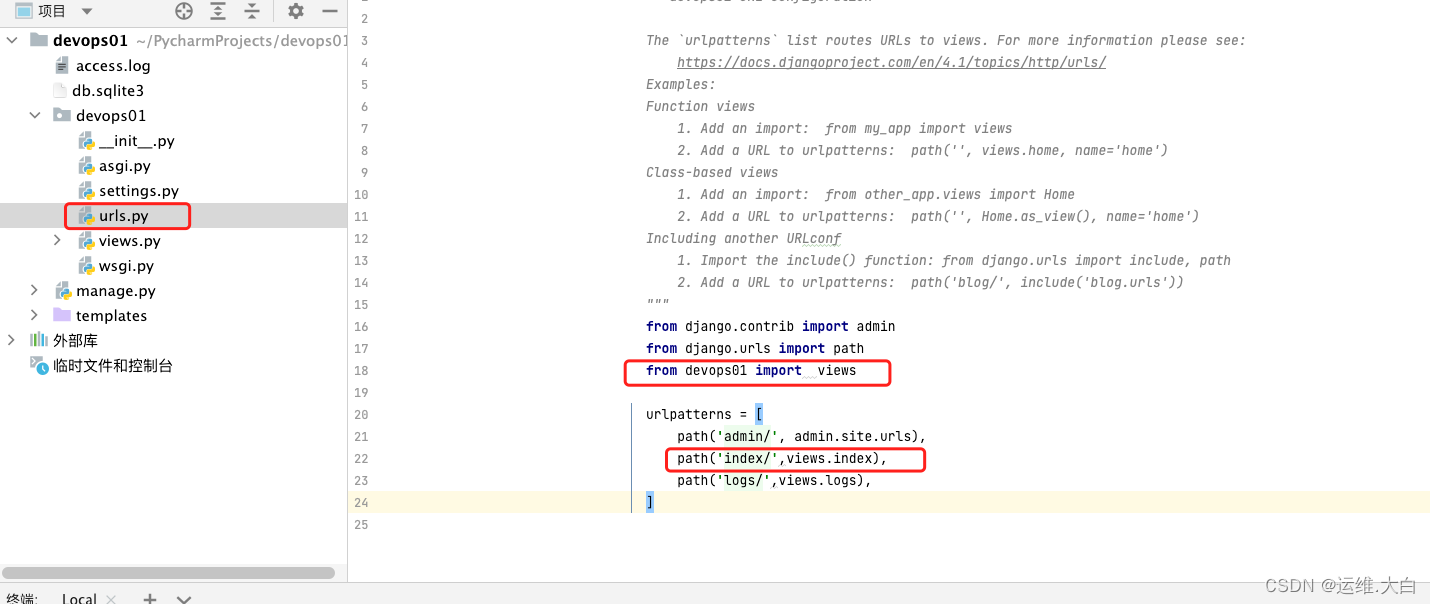The width and height of the screenshot is (1430, 604).
Task: Add a new terminal session with plus
Action: click(149, 598)
